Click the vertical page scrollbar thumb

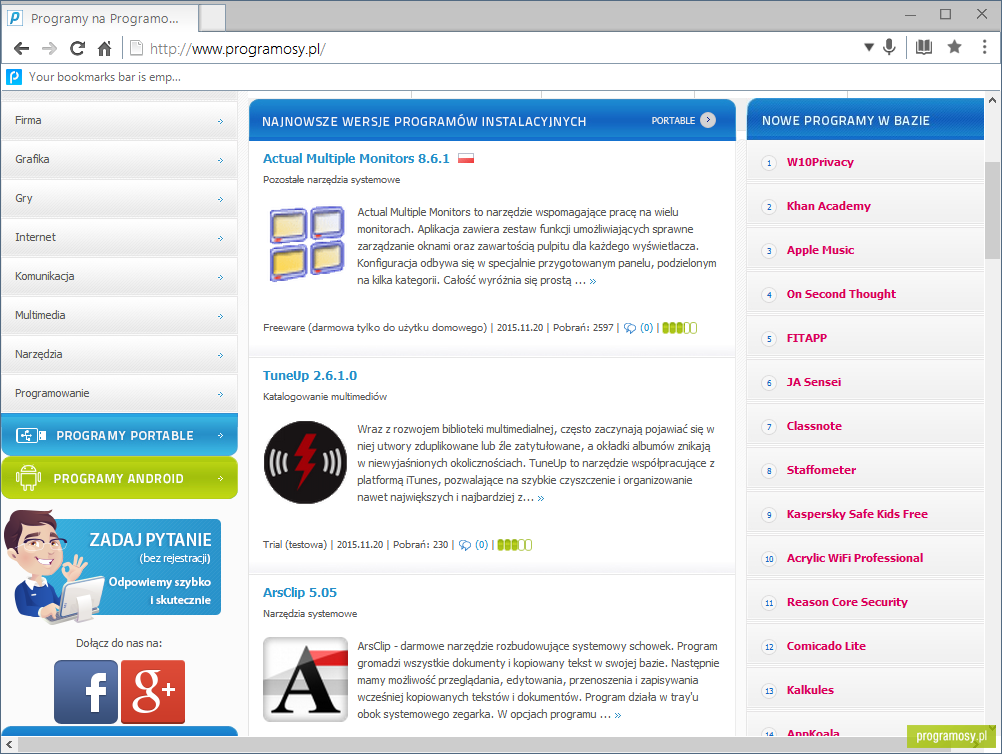click(x=992, y=210)
